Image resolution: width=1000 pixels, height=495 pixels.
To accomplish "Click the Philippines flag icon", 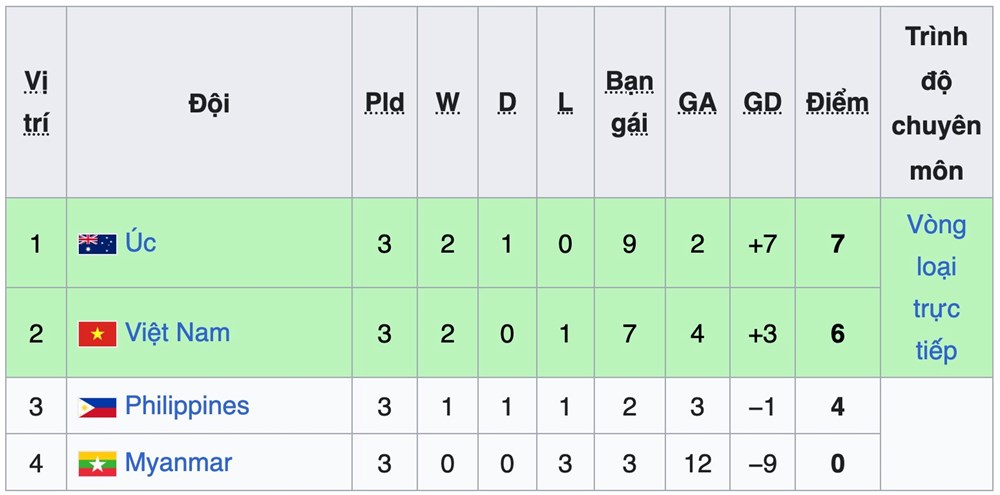I will pyautogui.click(x=97, y=407).
